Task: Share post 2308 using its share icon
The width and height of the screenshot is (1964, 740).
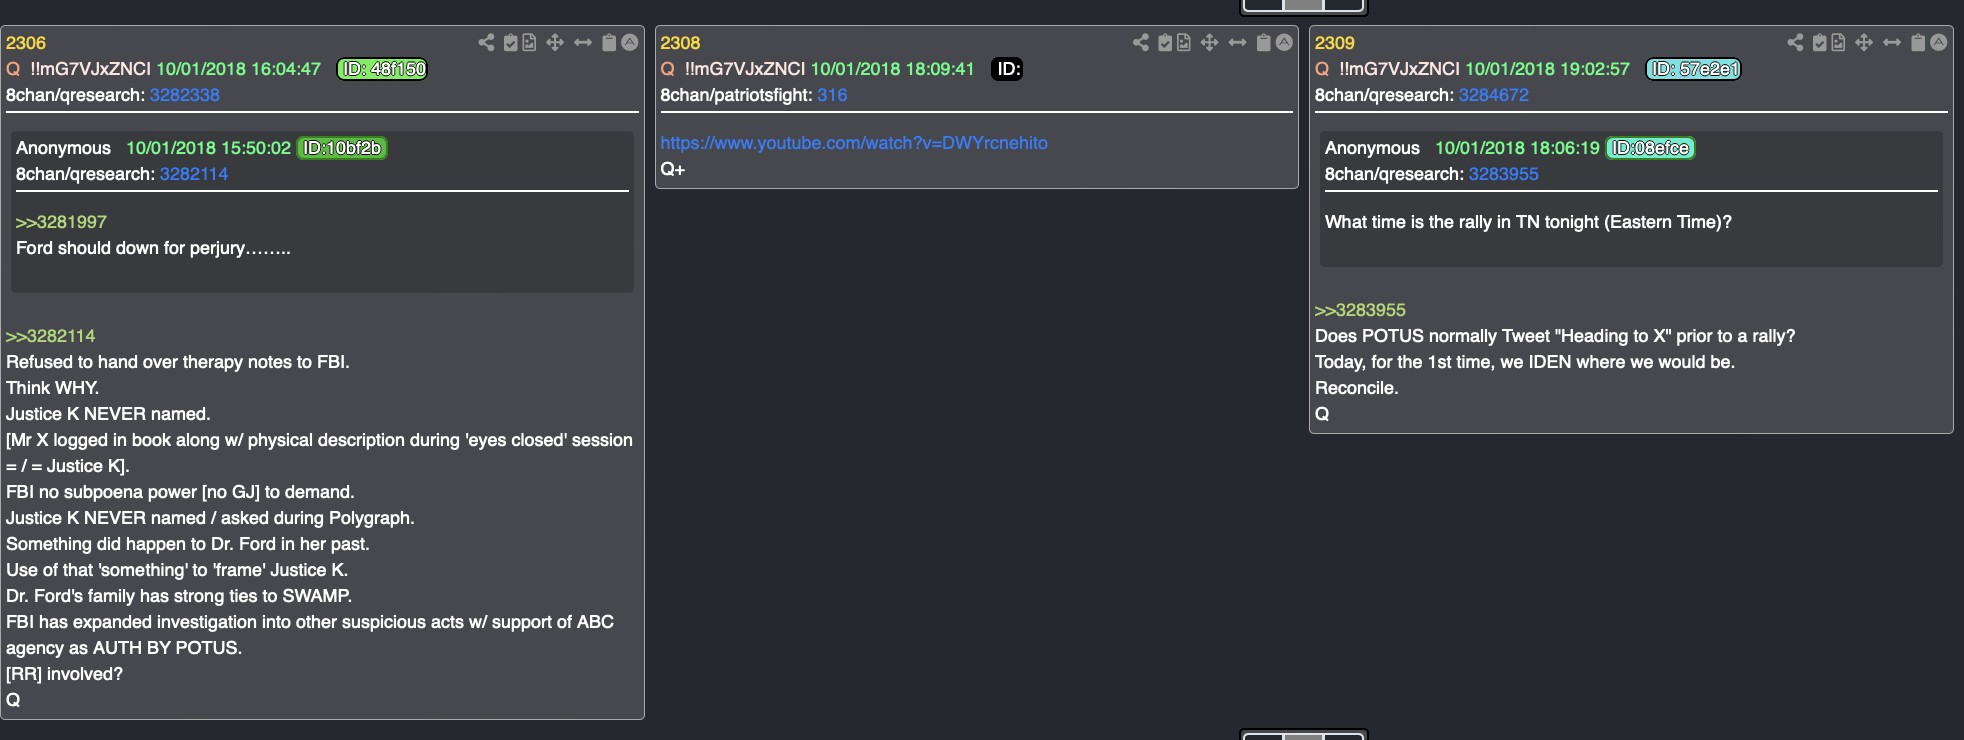Action: click(1141, 42)
